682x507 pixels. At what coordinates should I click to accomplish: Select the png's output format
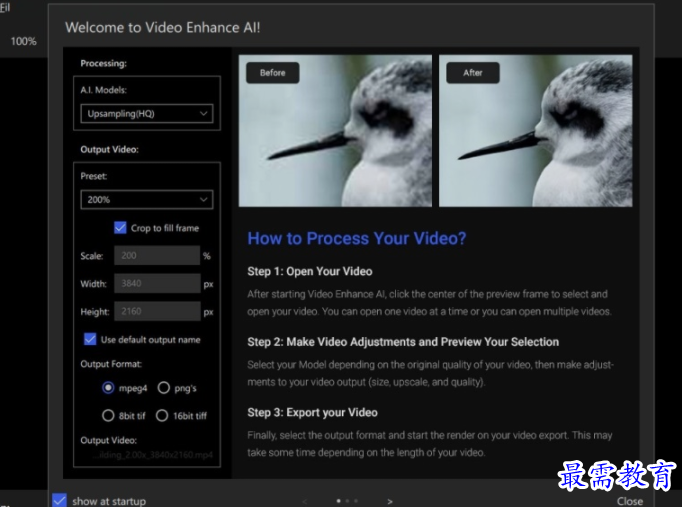point(164,387)
